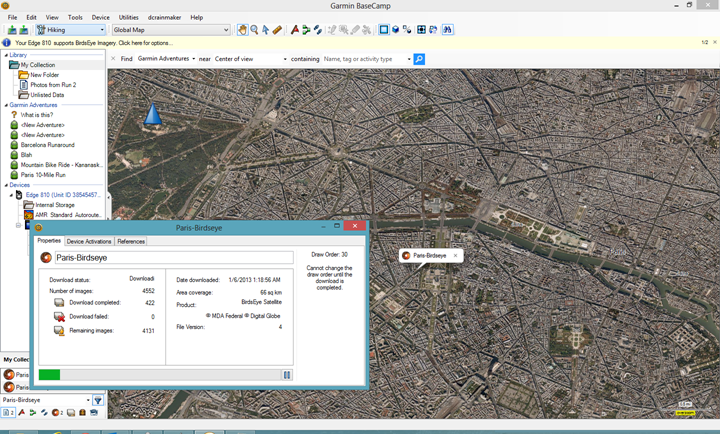Select the Properties tab
The width and height of the screenshot is (720, 434).
(49, 241)
